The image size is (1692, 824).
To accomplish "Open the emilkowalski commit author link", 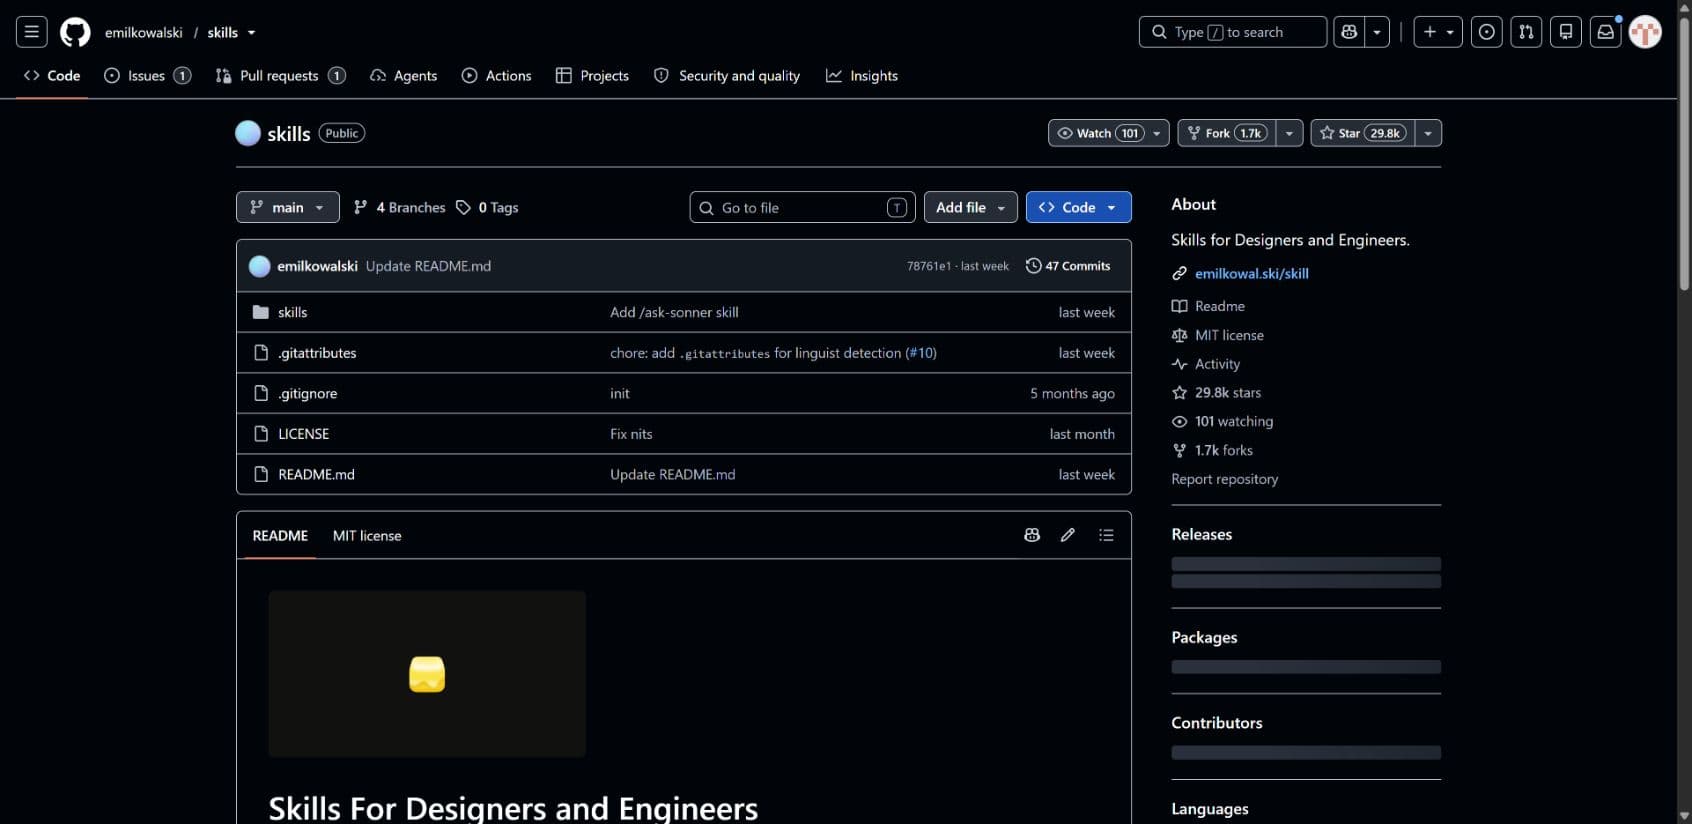I will pos(317,266).
